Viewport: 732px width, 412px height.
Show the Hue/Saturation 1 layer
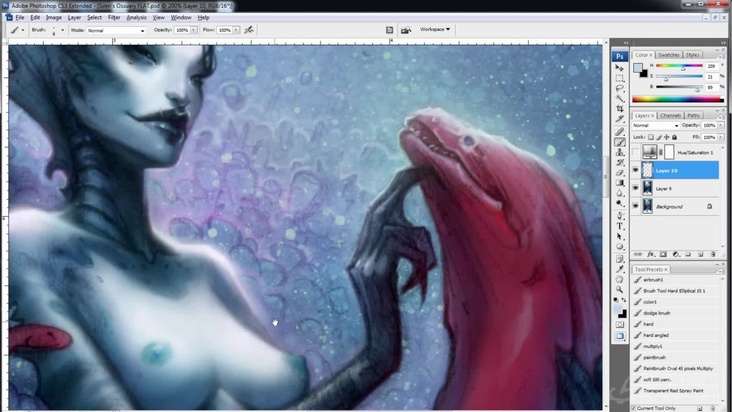coord(635,152)
